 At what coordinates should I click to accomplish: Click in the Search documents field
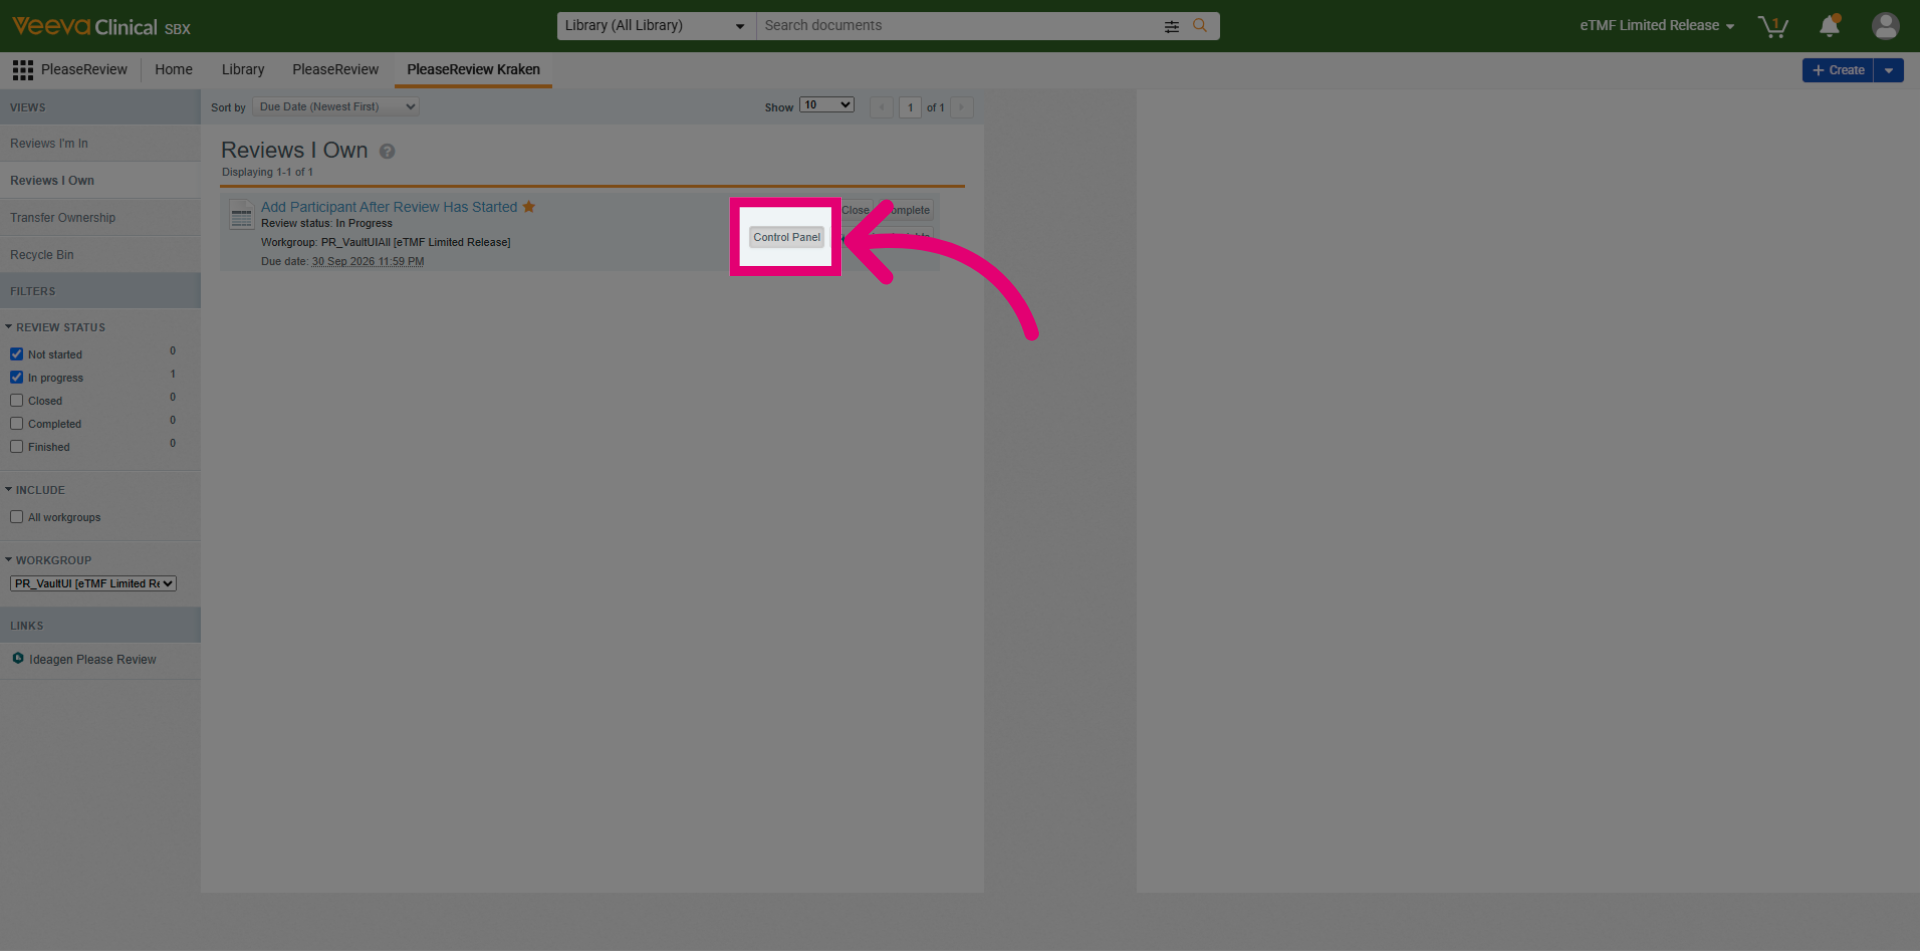click(x=960, y=26)
